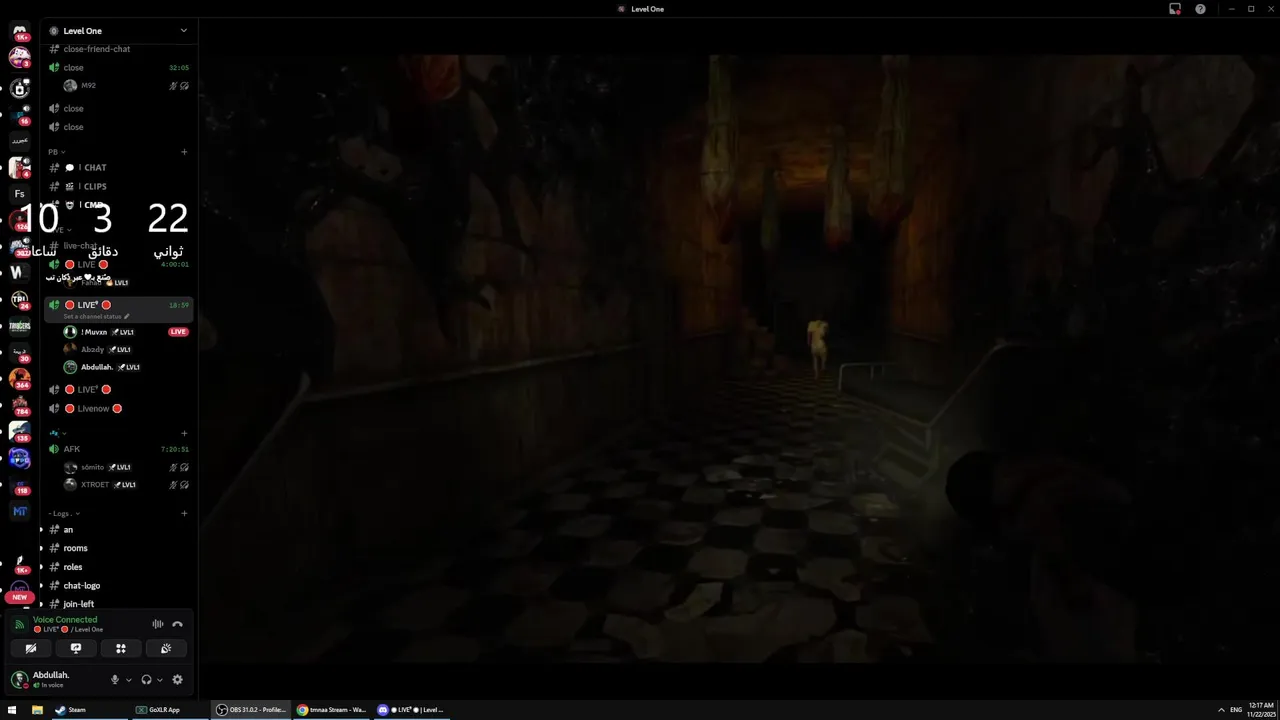Open voice noise suppression waveform icon
The height and width of the screenshot is (720, 1280).
(158, 624)
